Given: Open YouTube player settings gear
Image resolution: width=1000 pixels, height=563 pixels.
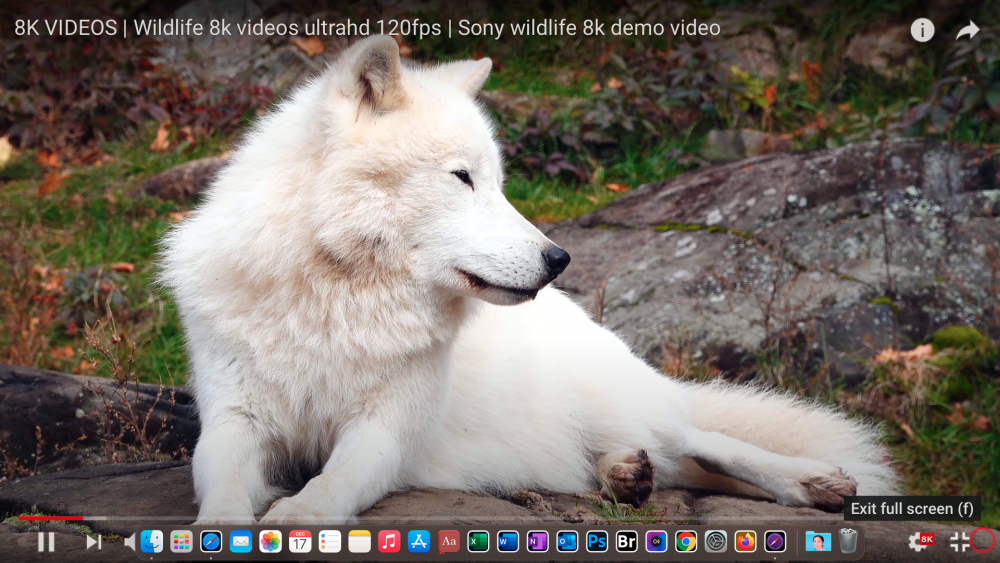Looking at the screenshot, I should 919,542.
